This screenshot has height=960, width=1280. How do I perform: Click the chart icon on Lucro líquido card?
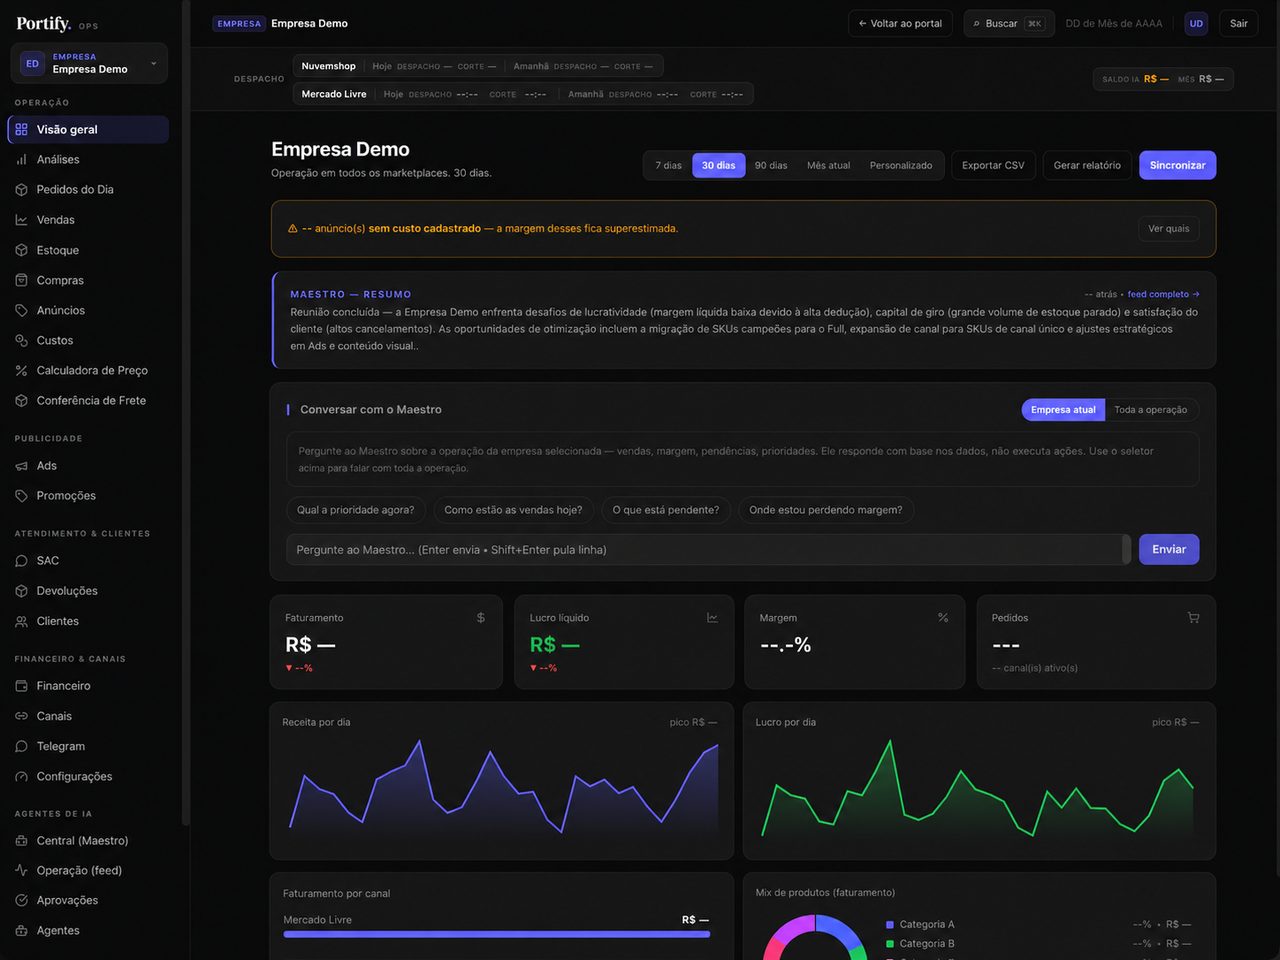pyautogui.click(x=713, y=618)
